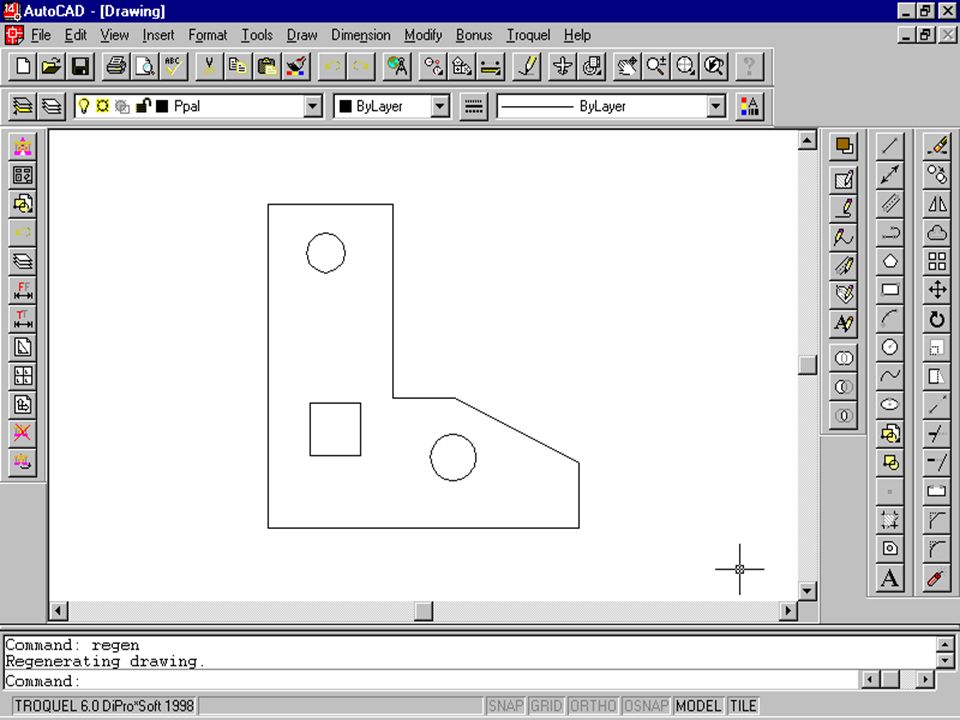Save the drawing with the floppy disk icon
The width and height of the screenshot is (960, 720).
pyautogui.click(x=80, y=66)
